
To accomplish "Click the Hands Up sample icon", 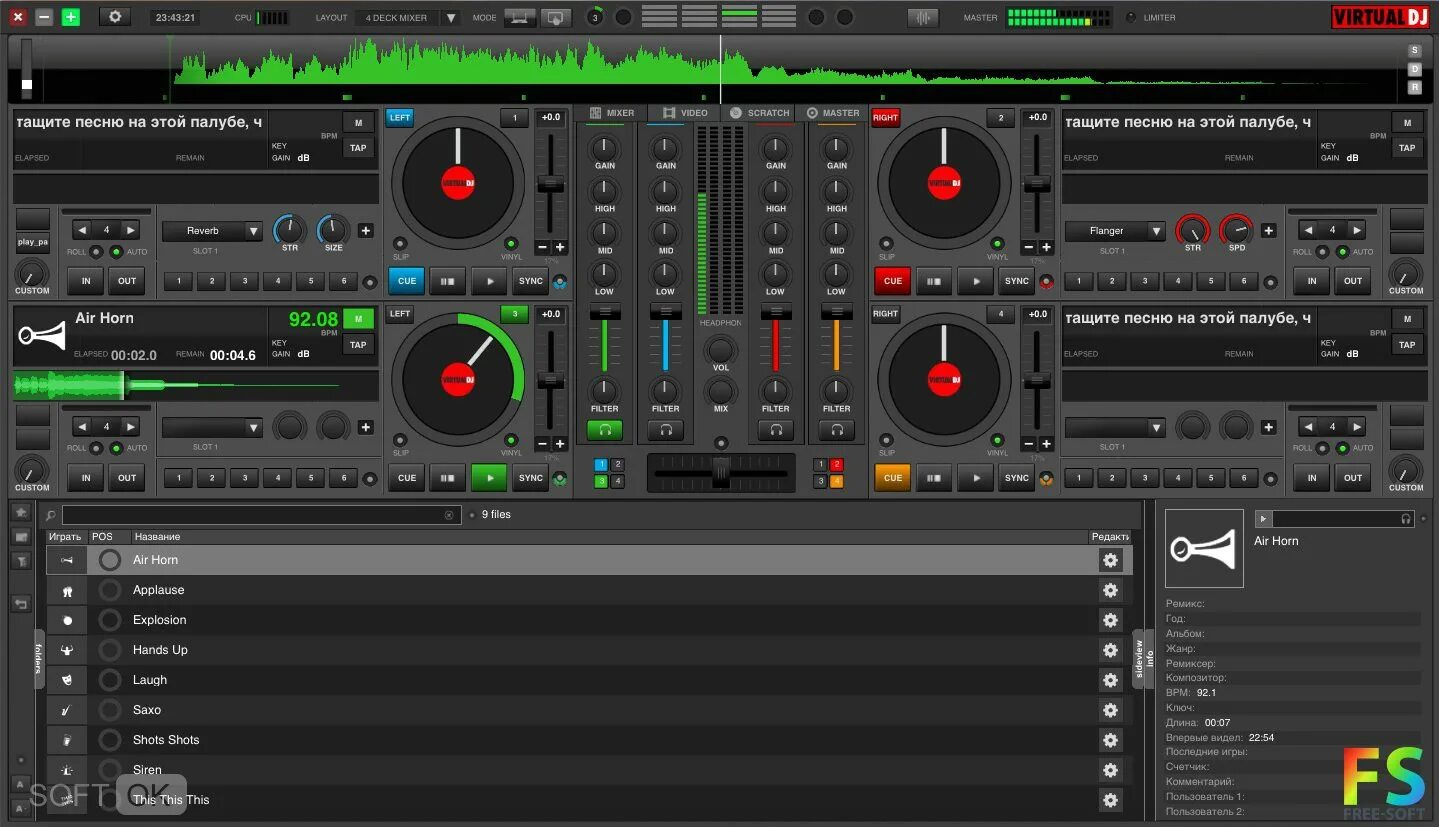I will coord(67,650).
